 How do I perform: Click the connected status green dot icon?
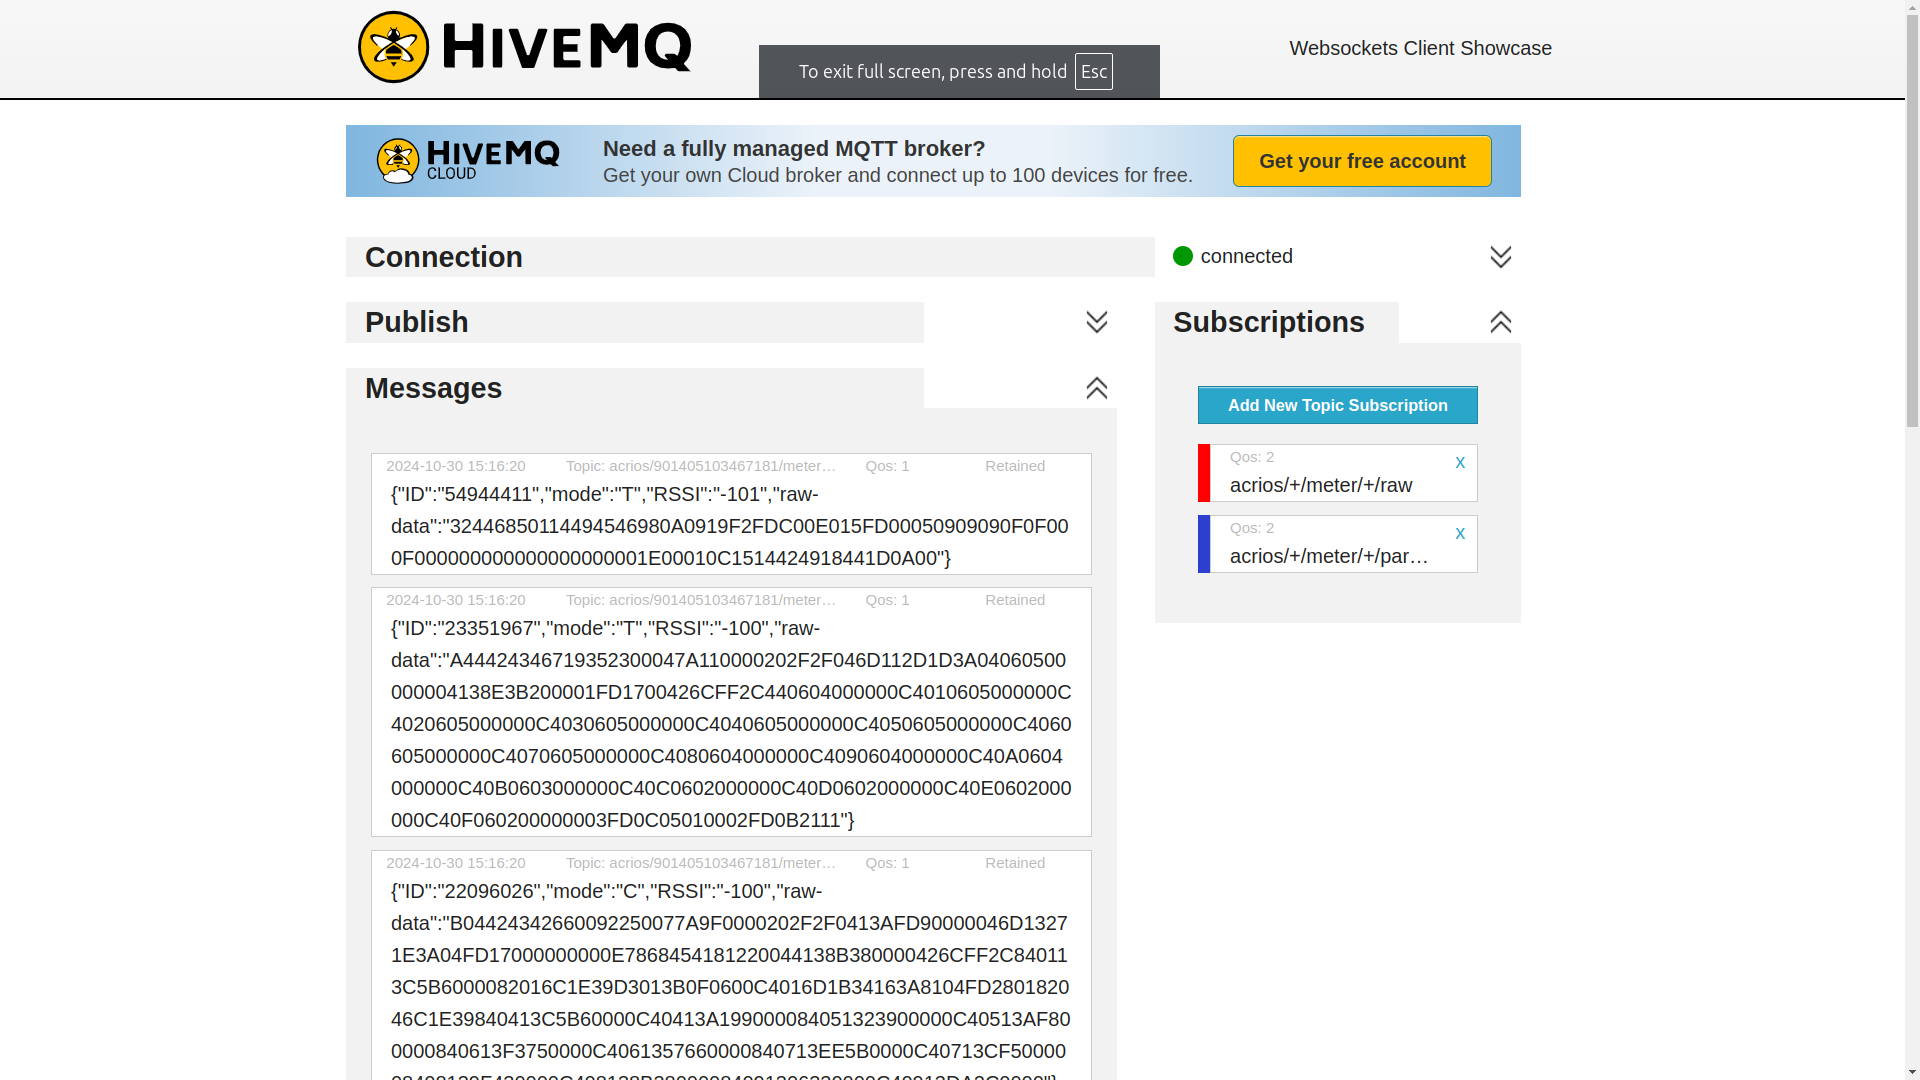click(x=1182, y=256)
